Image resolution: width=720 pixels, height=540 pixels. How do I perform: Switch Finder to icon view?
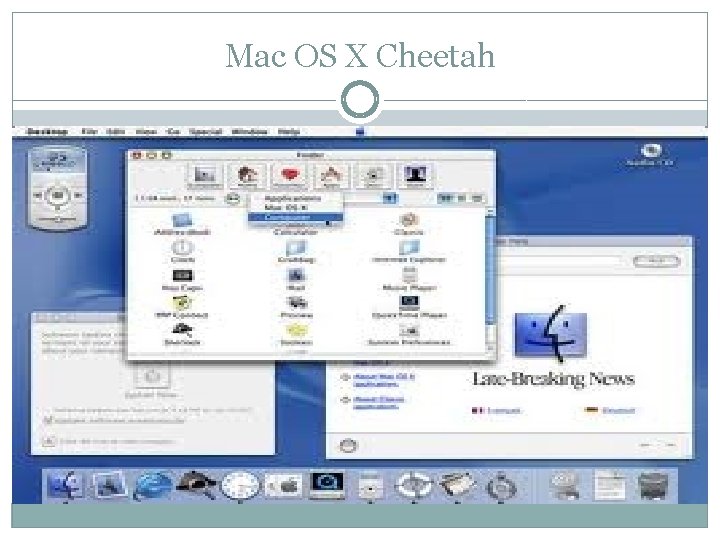tap(445, 198)
